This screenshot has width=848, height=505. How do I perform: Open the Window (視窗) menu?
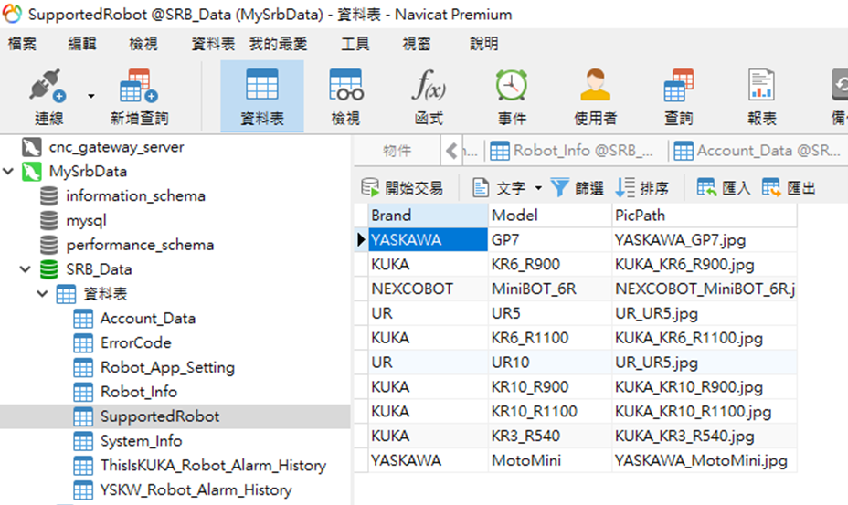coord(416,44)
